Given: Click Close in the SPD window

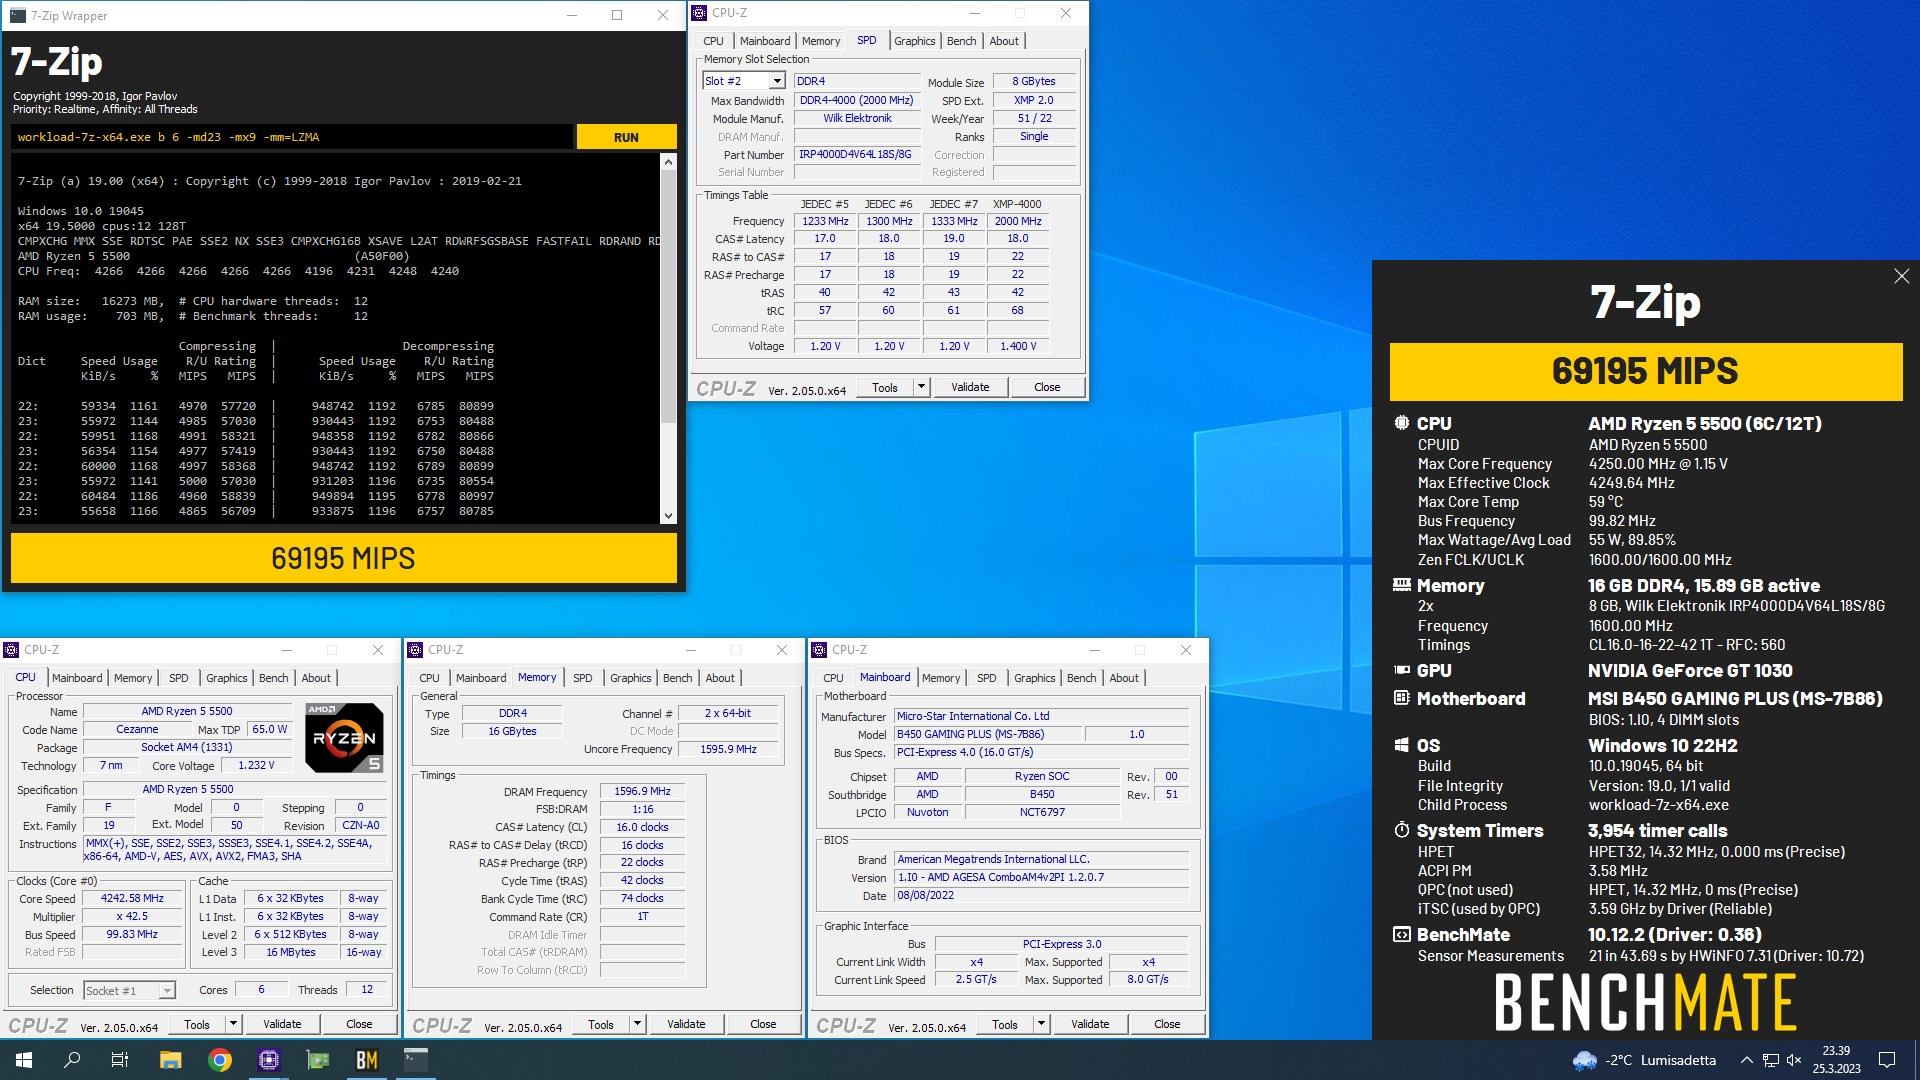Looking at the screenshot, I should tap(1047, 387).
